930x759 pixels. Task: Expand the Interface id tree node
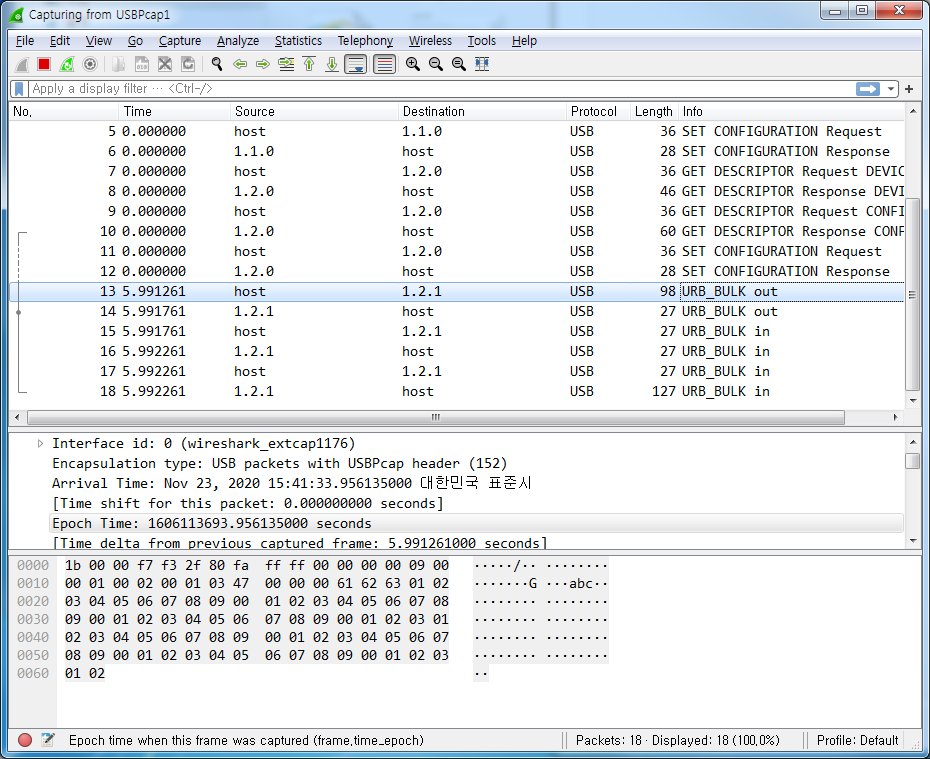(40, 444)
